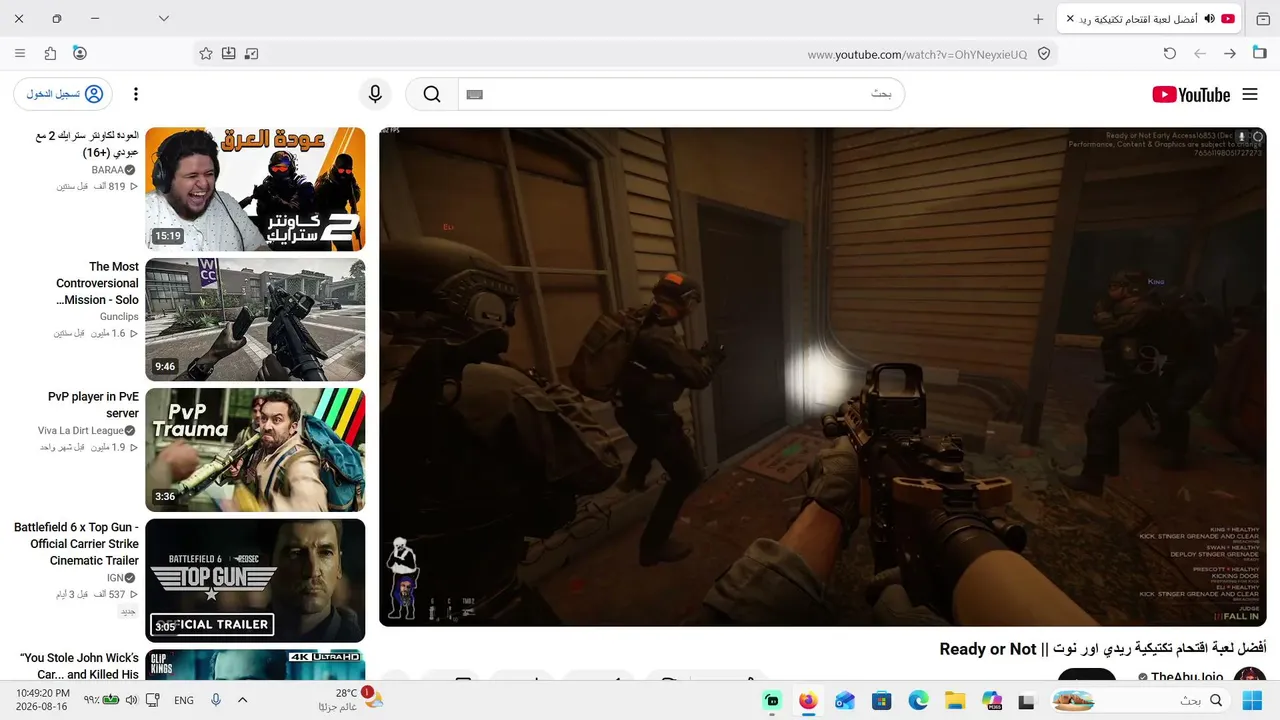This screenshot has width=1280, height=720.
Task: Click title 'Battlefield 6 x Top Gun' trailer
Action: (76, 544)
